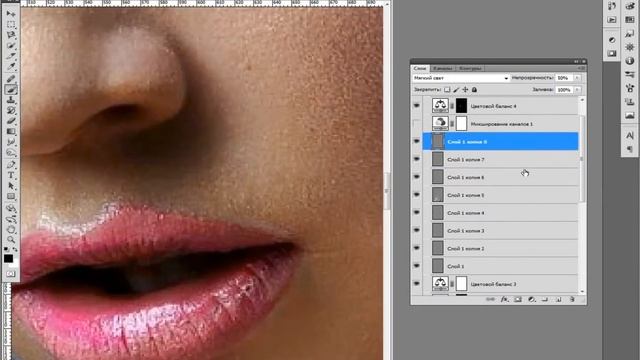Click the delete layer trash icon

[572, 299]
